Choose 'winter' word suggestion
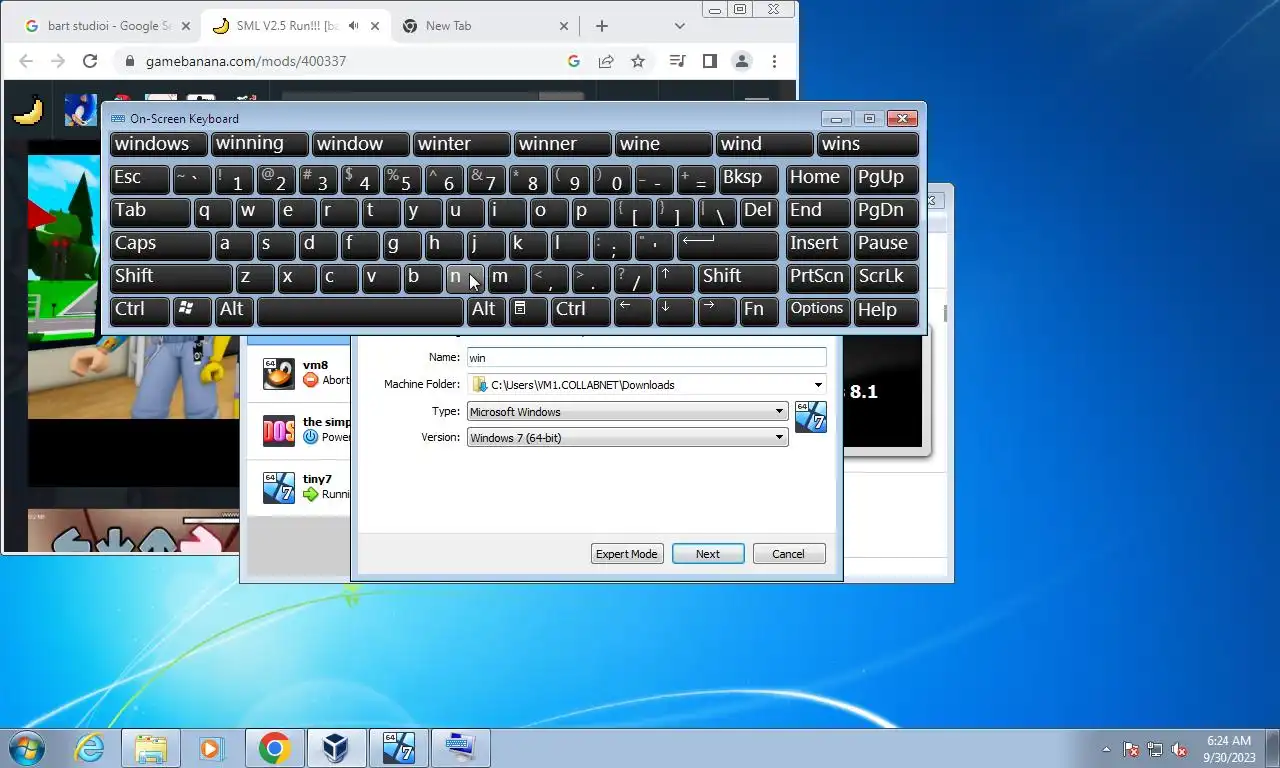The width and height of the screenshot is (1280, 768). pos(462,145)
